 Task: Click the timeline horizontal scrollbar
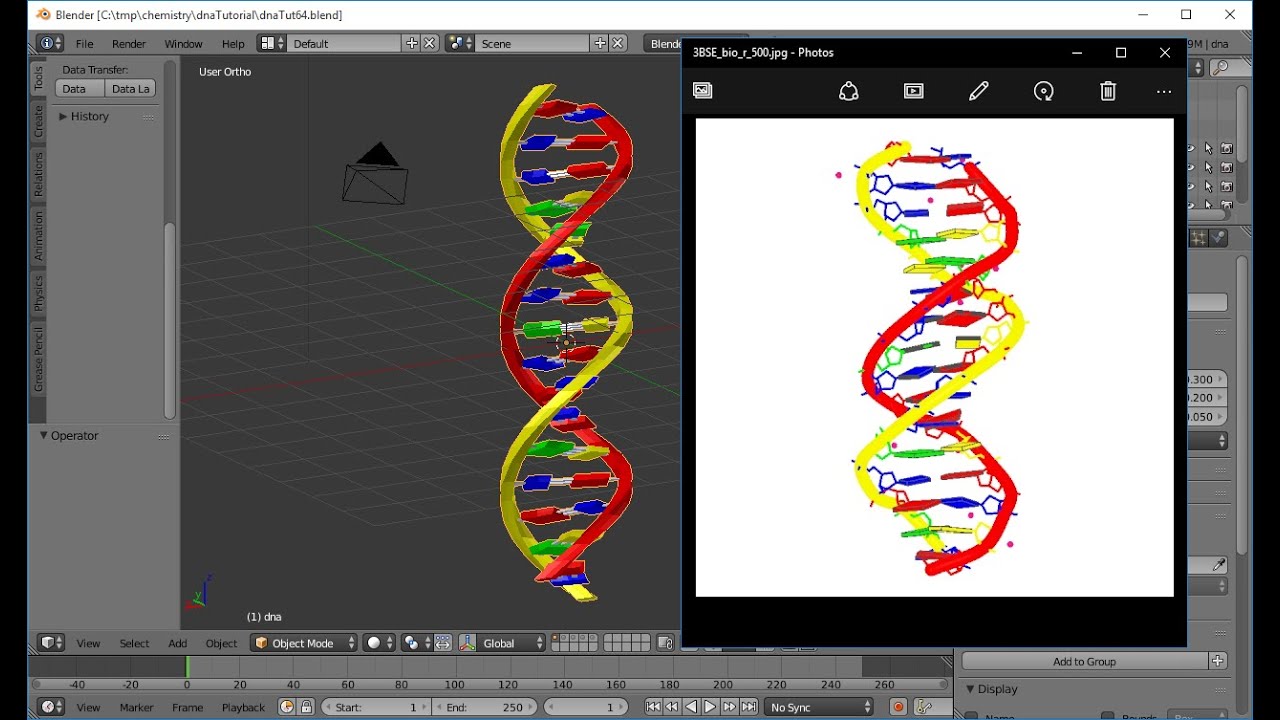490,685
